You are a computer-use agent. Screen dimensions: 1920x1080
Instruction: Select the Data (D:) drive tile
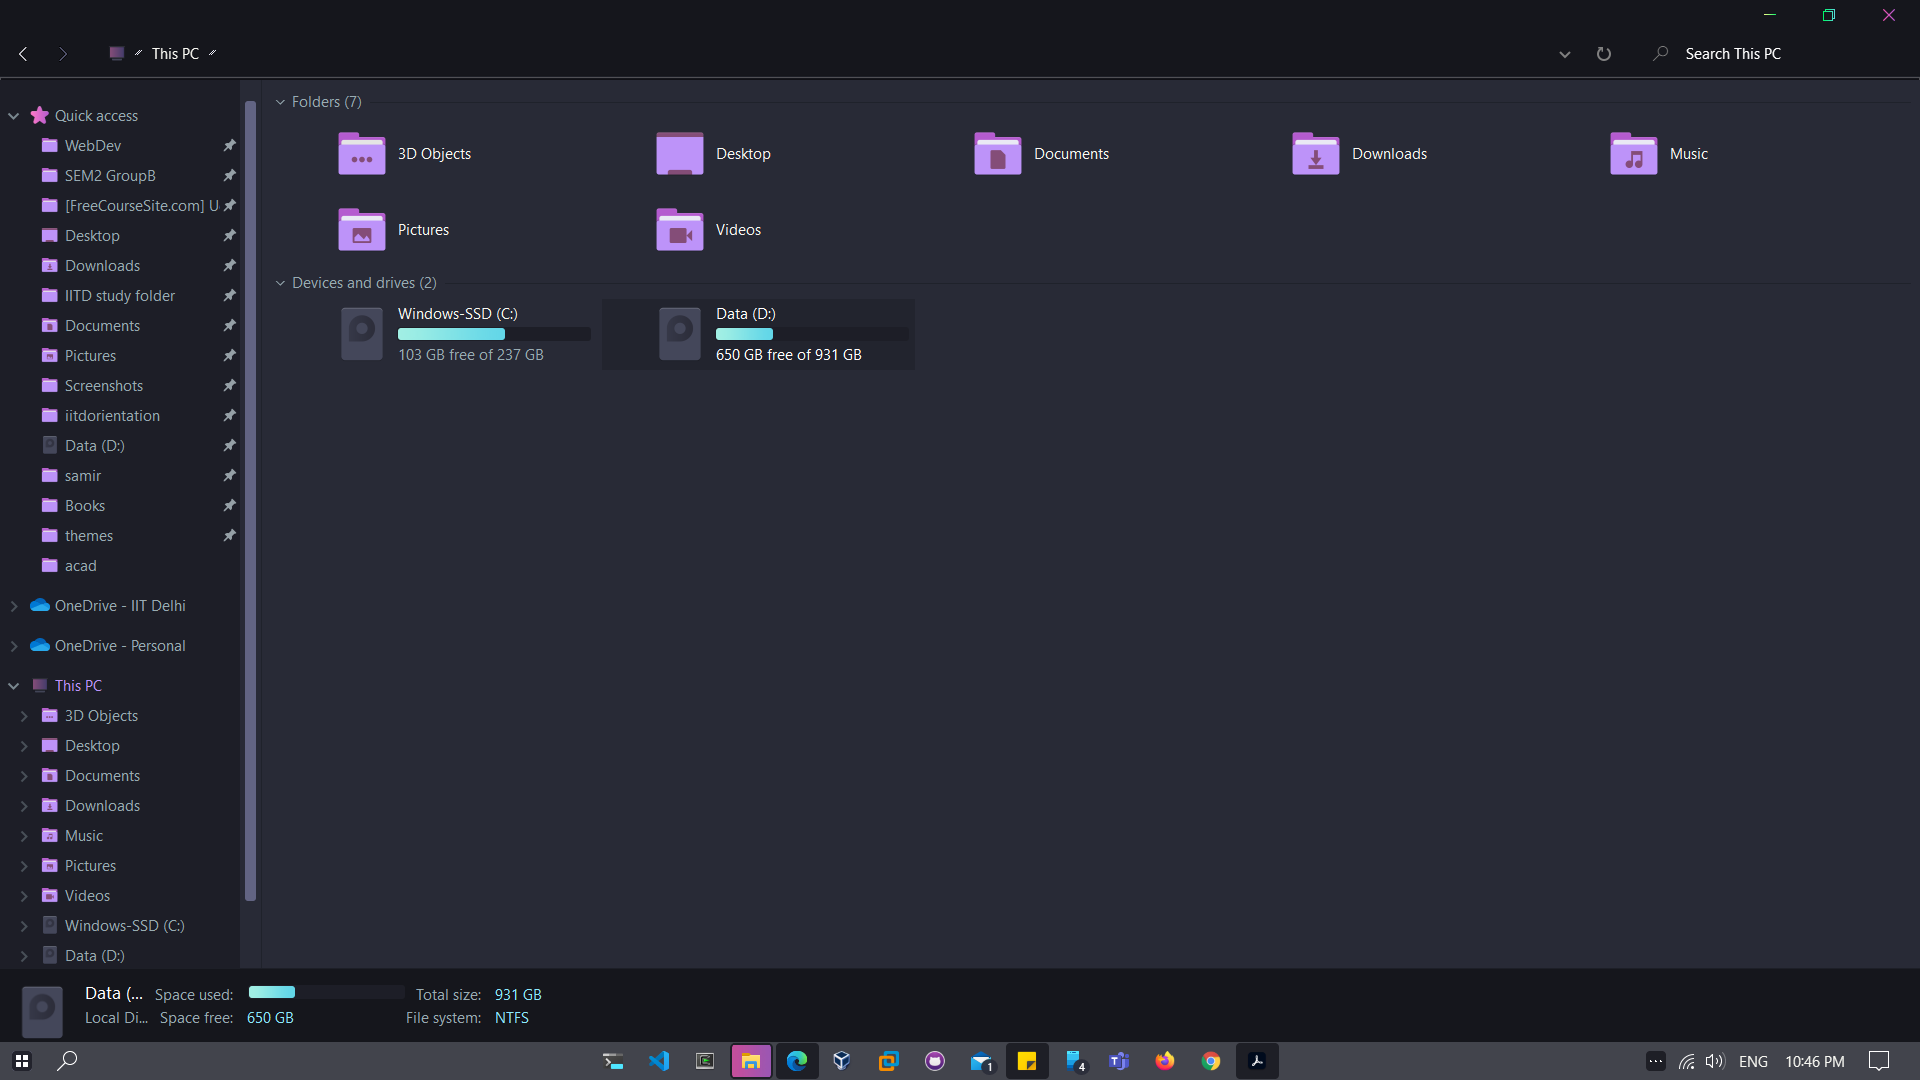[758, 334]
